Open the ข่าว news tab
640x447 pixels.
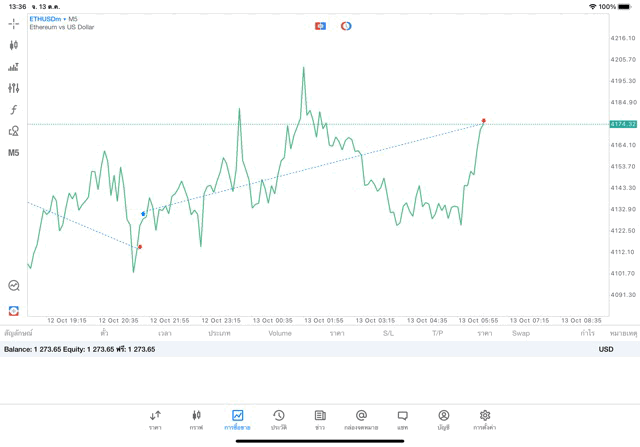coord(320,419)
